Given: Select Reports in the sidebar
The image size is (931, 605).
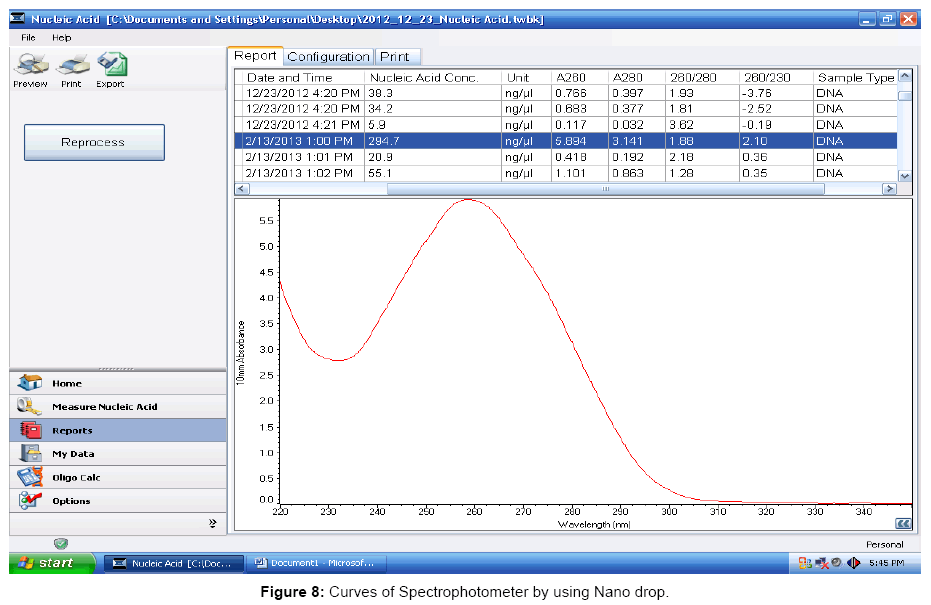Looking at the screenshot, I should (72, 431).
